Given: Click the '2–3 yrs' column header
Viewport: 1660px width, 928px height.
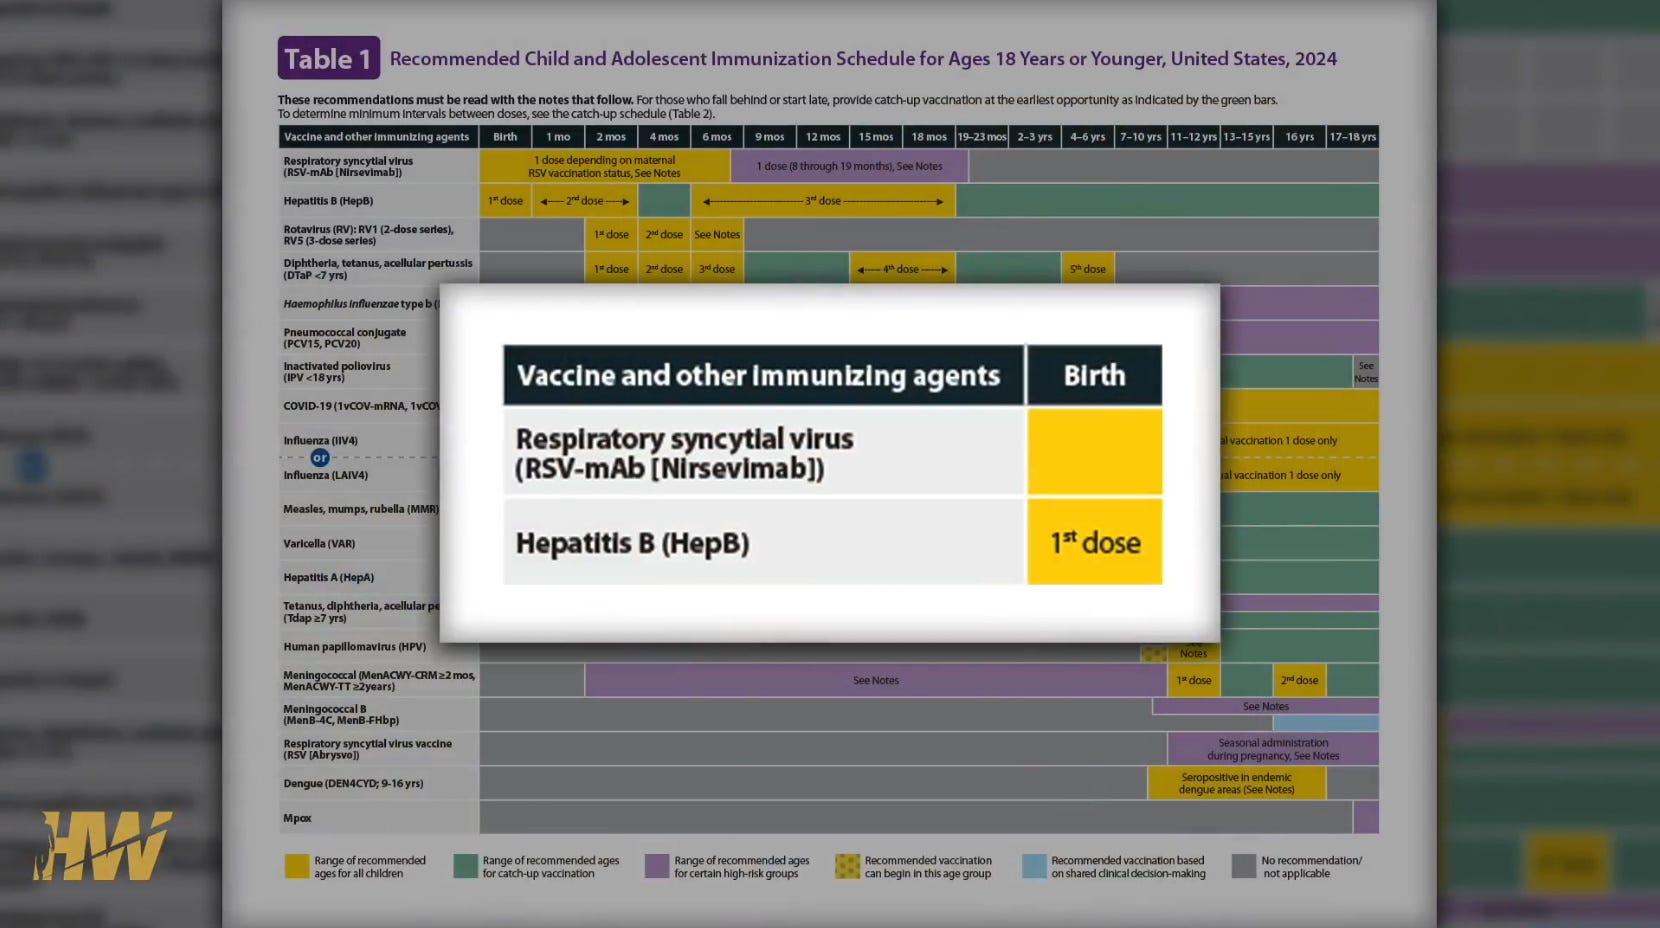Looking at the screenshot, I should (1035, 137).
